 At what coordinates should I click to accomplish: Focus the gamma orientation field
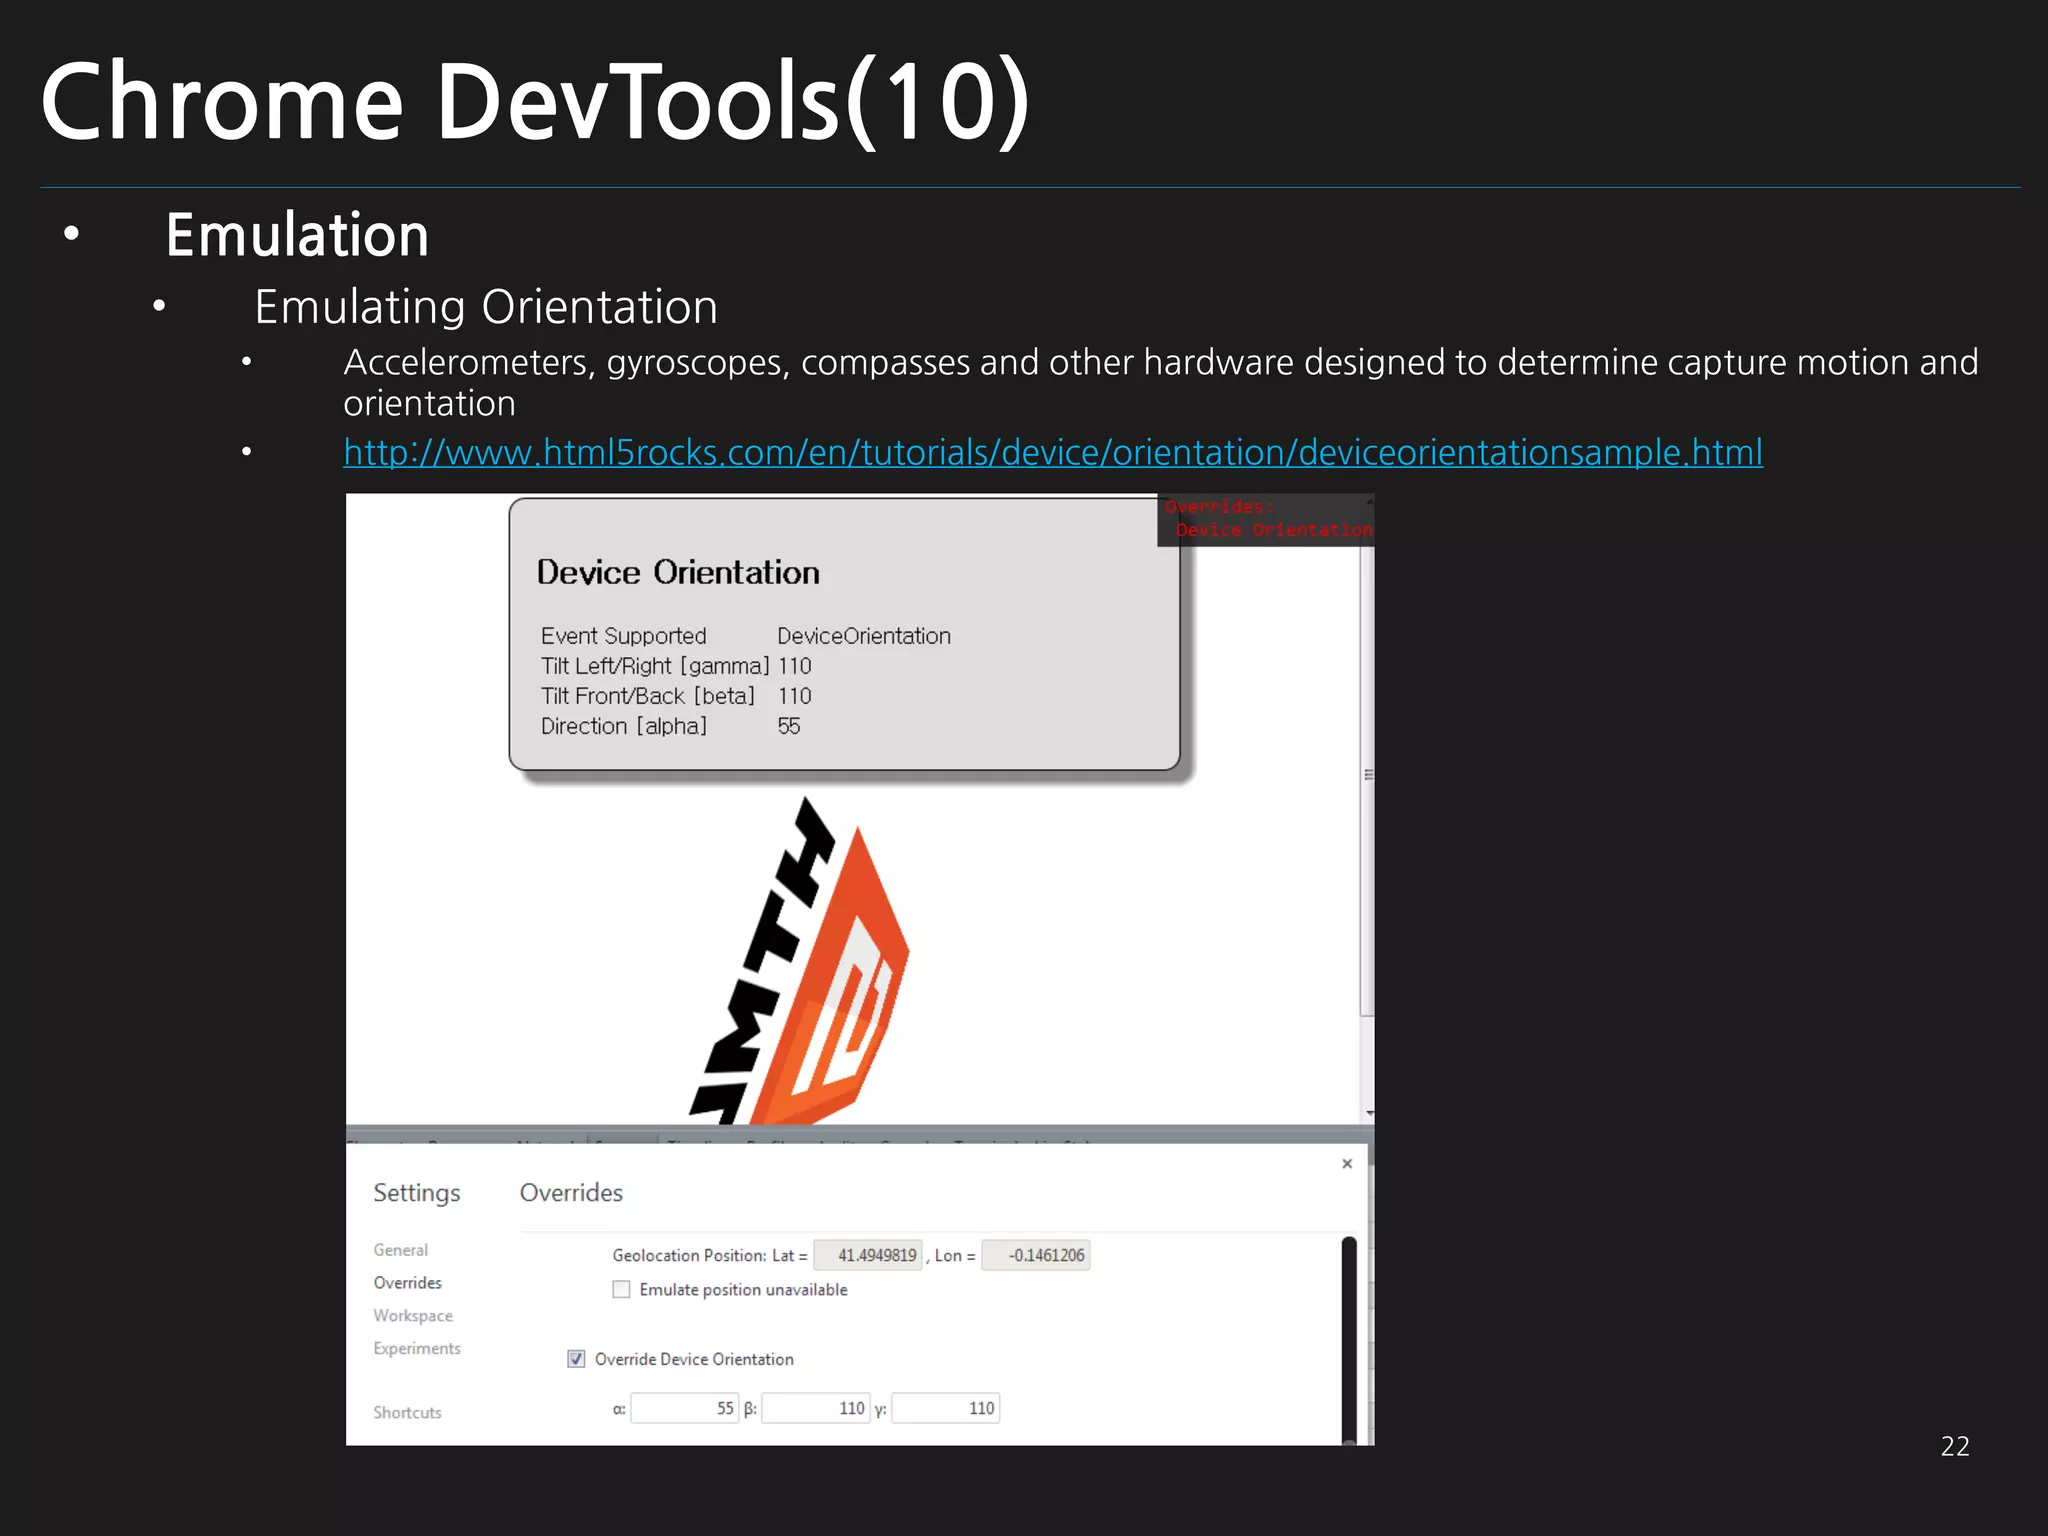[x=946, y=1408]
